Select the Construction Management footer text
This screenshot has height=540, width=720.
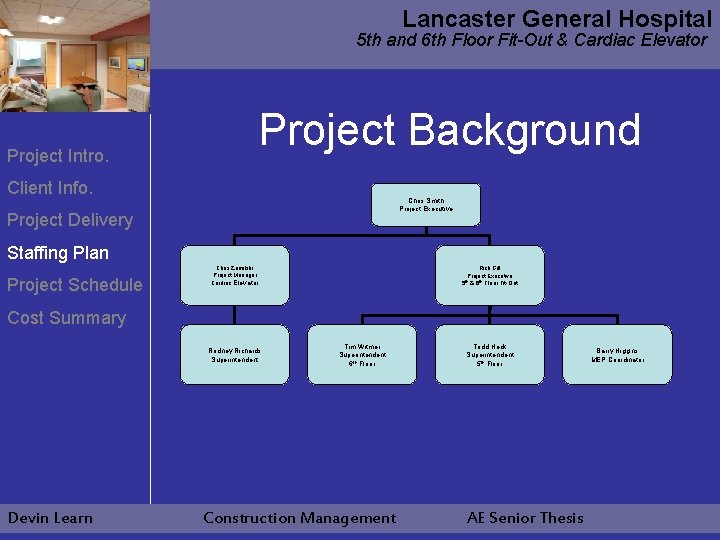(x=299, y=518)
